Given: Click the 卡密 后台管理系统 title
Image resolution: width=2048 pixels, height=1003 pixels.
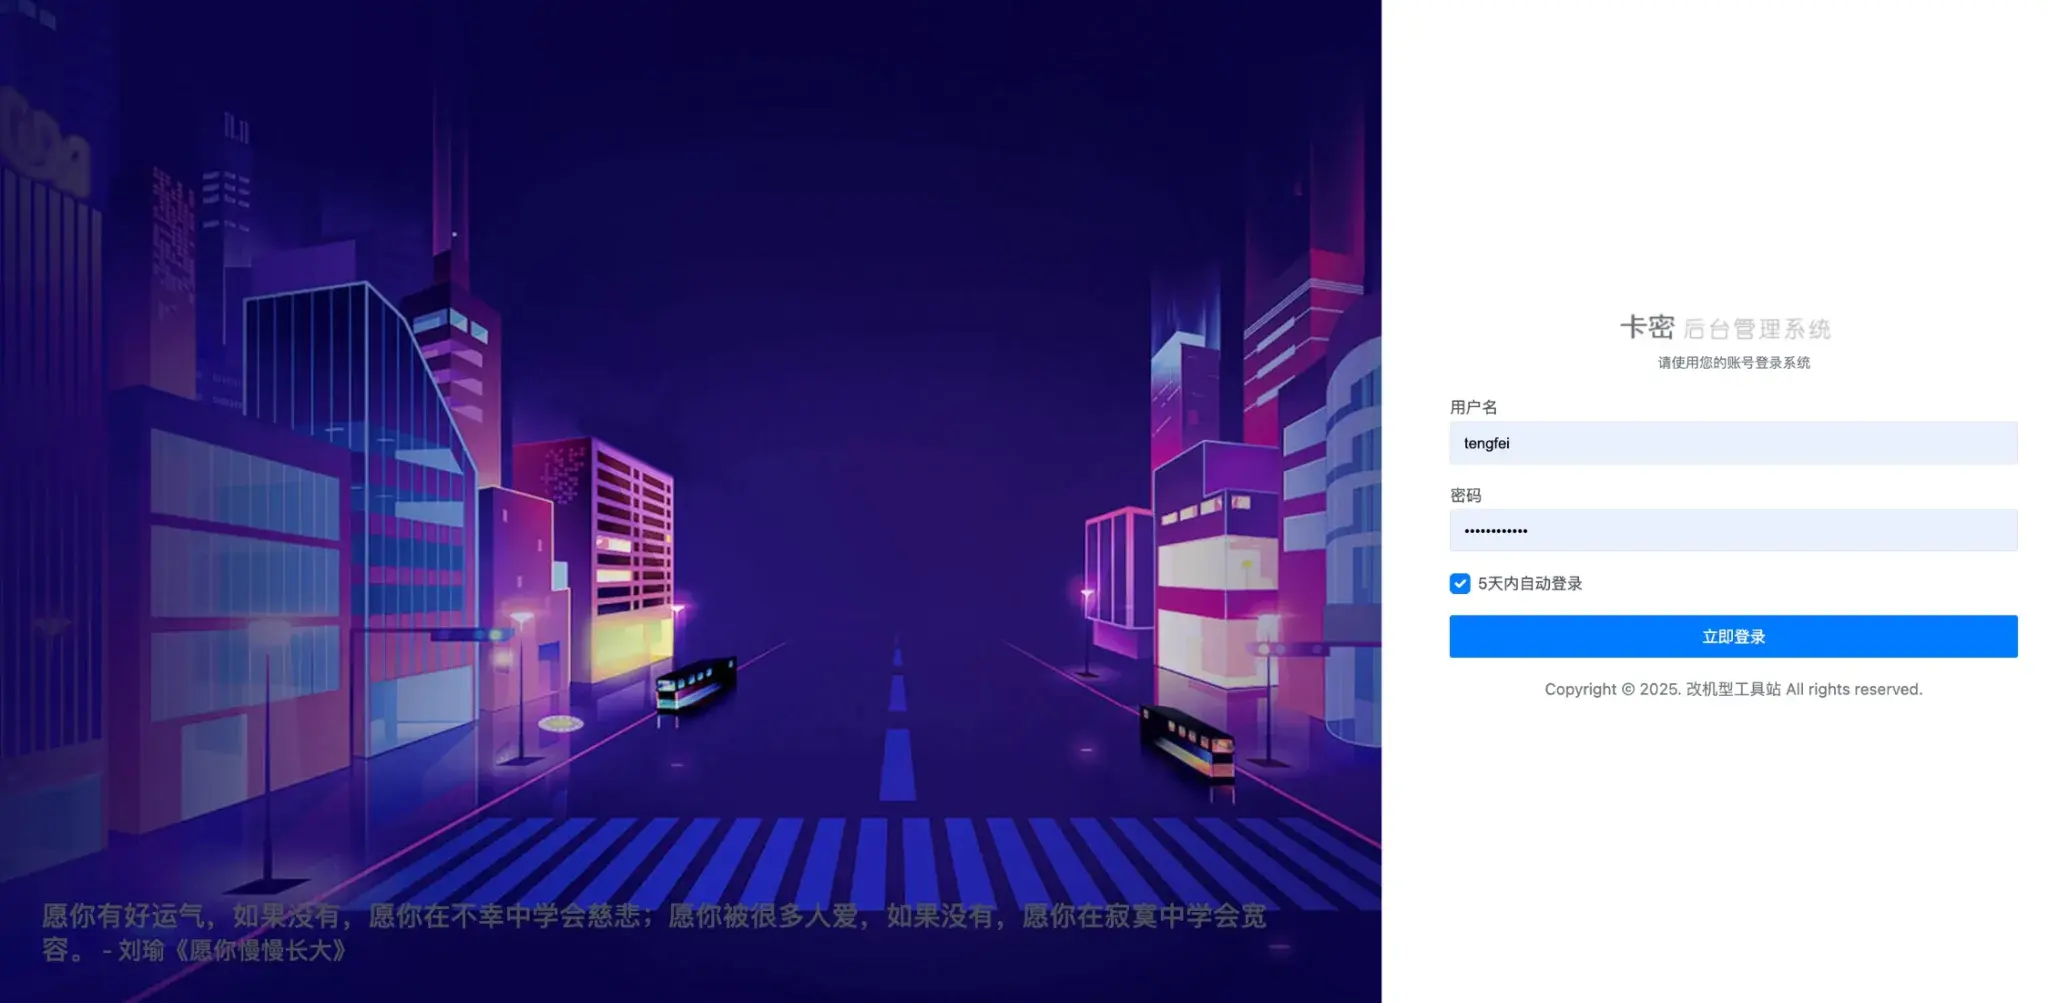Looking at the screenshot, I should point(1726,328).
